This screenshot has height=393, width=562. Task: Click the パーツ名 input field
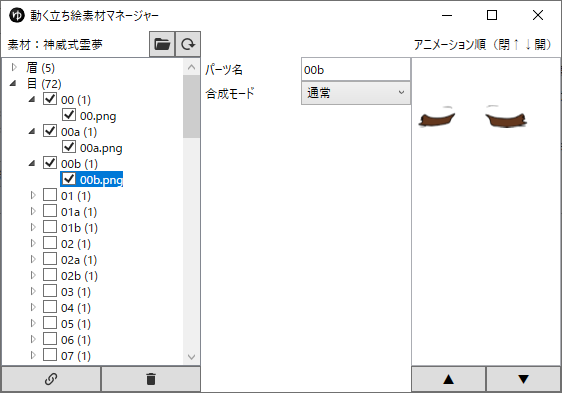356,70
